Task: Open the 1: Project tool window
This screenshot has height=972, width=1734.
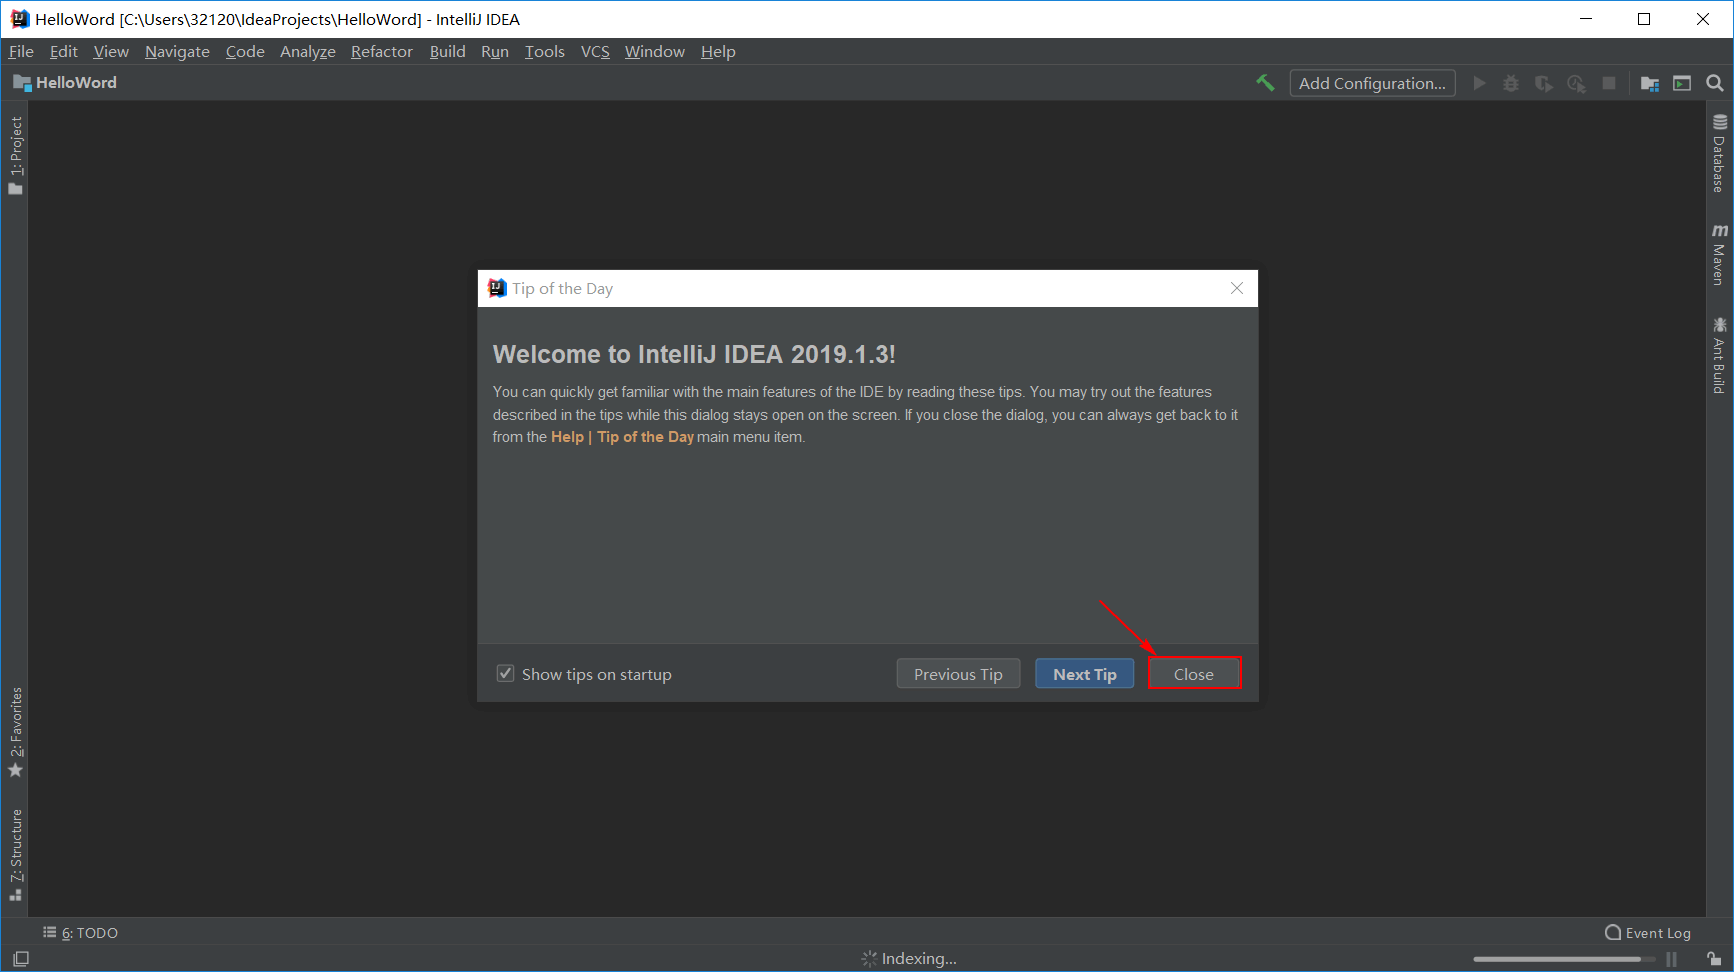Action: pos(16,156)
